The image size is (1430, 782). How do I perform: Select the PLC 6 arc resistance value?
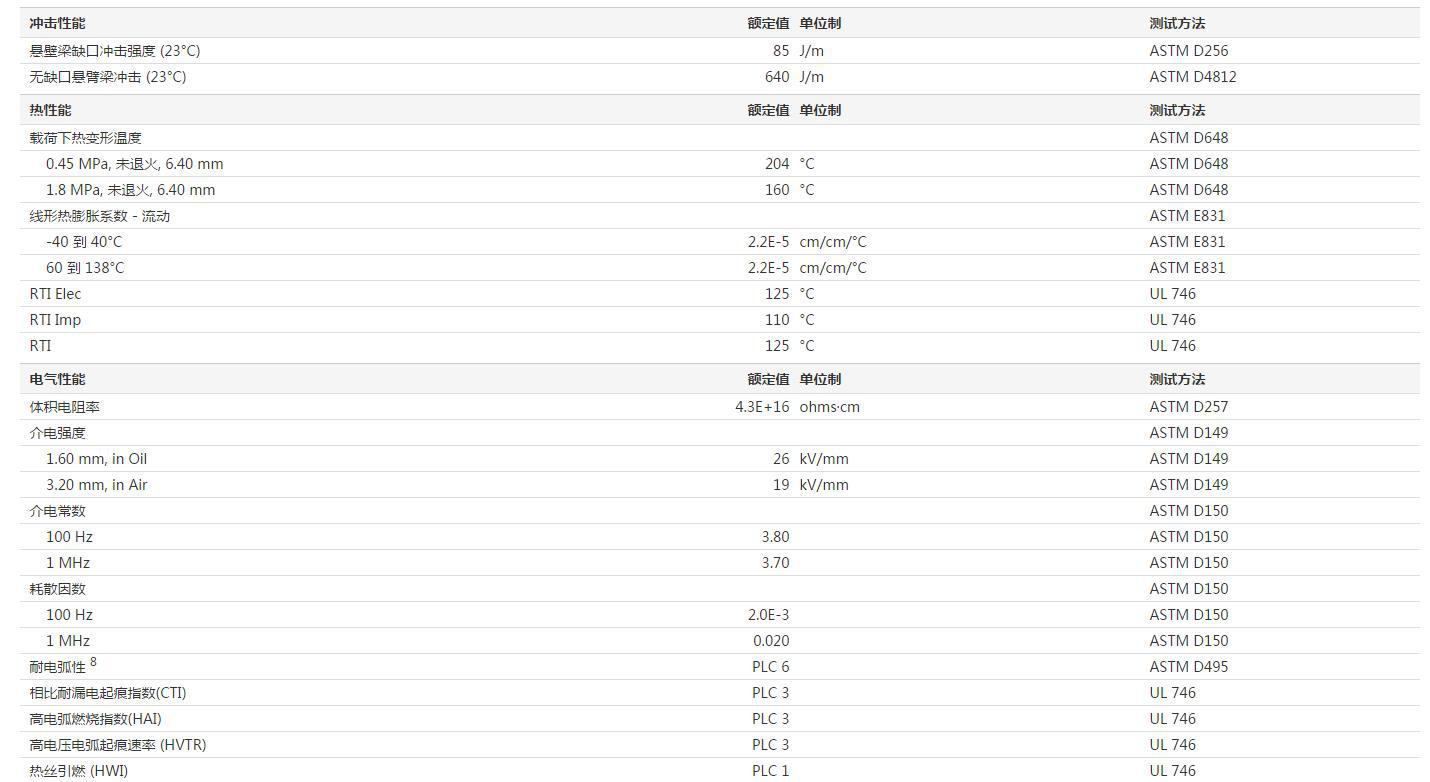771,667
